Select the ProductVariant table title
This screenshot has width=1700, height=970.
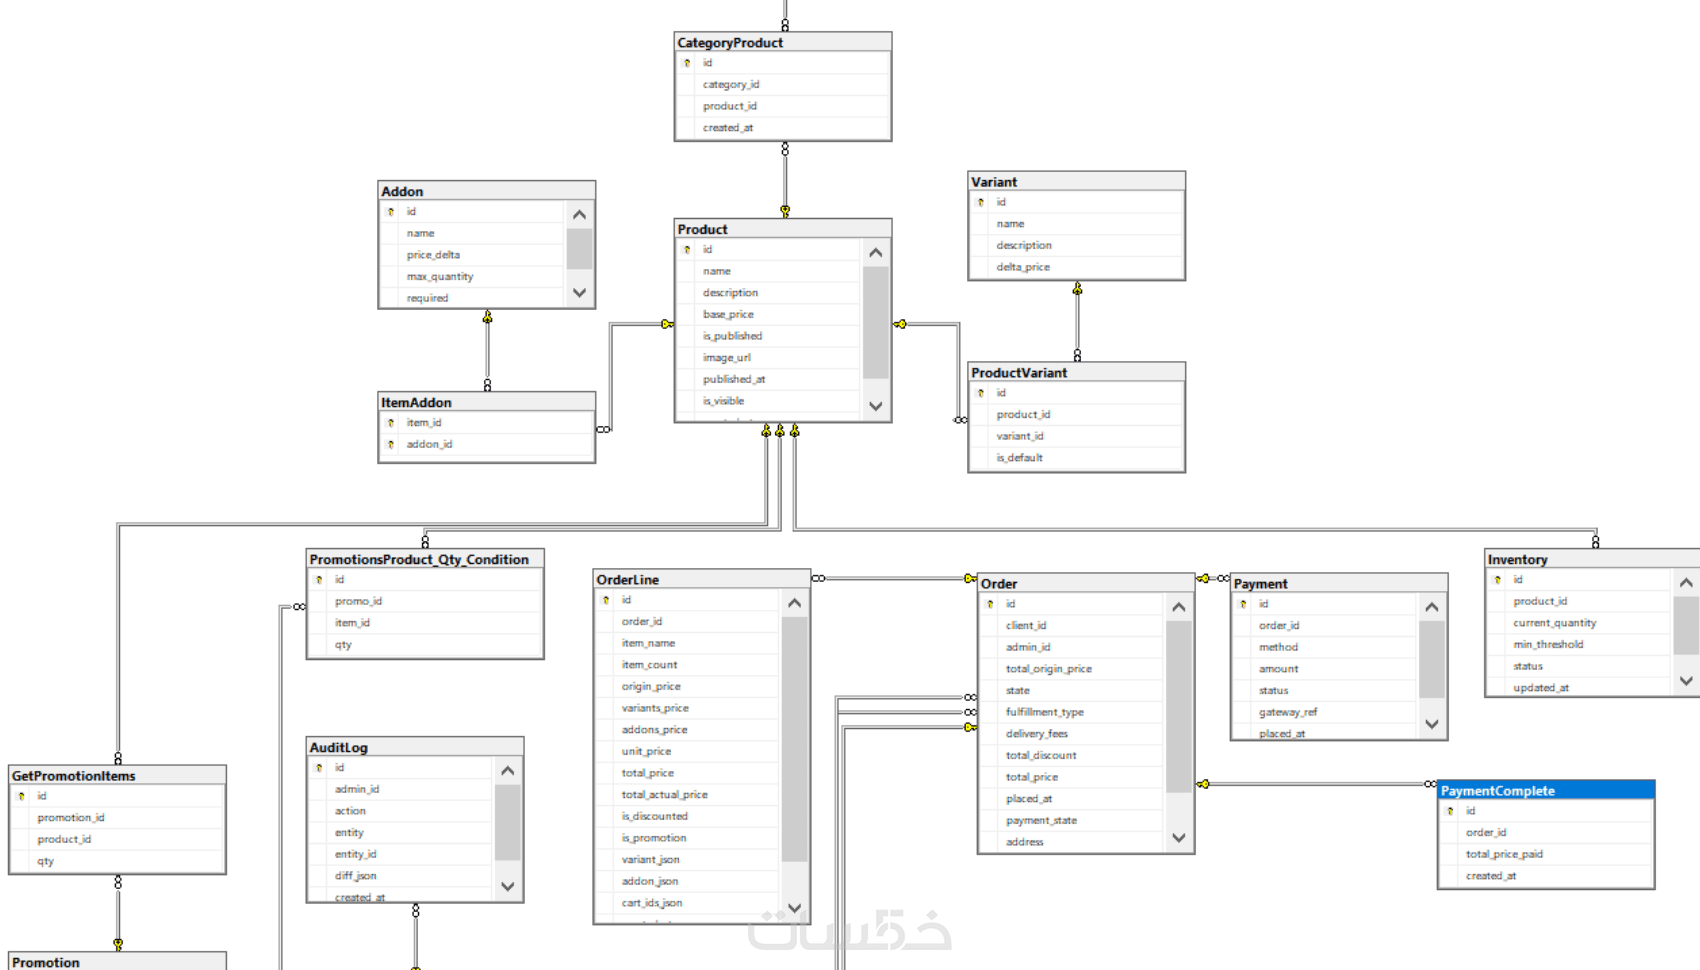tap(1077, 373)
